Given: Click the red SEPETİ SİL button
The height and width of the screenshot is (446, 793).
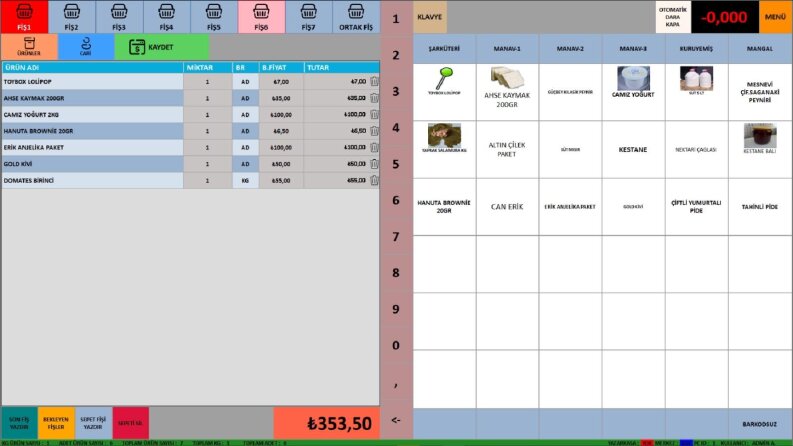Looking at the screenshot, I should coord(130,423).
